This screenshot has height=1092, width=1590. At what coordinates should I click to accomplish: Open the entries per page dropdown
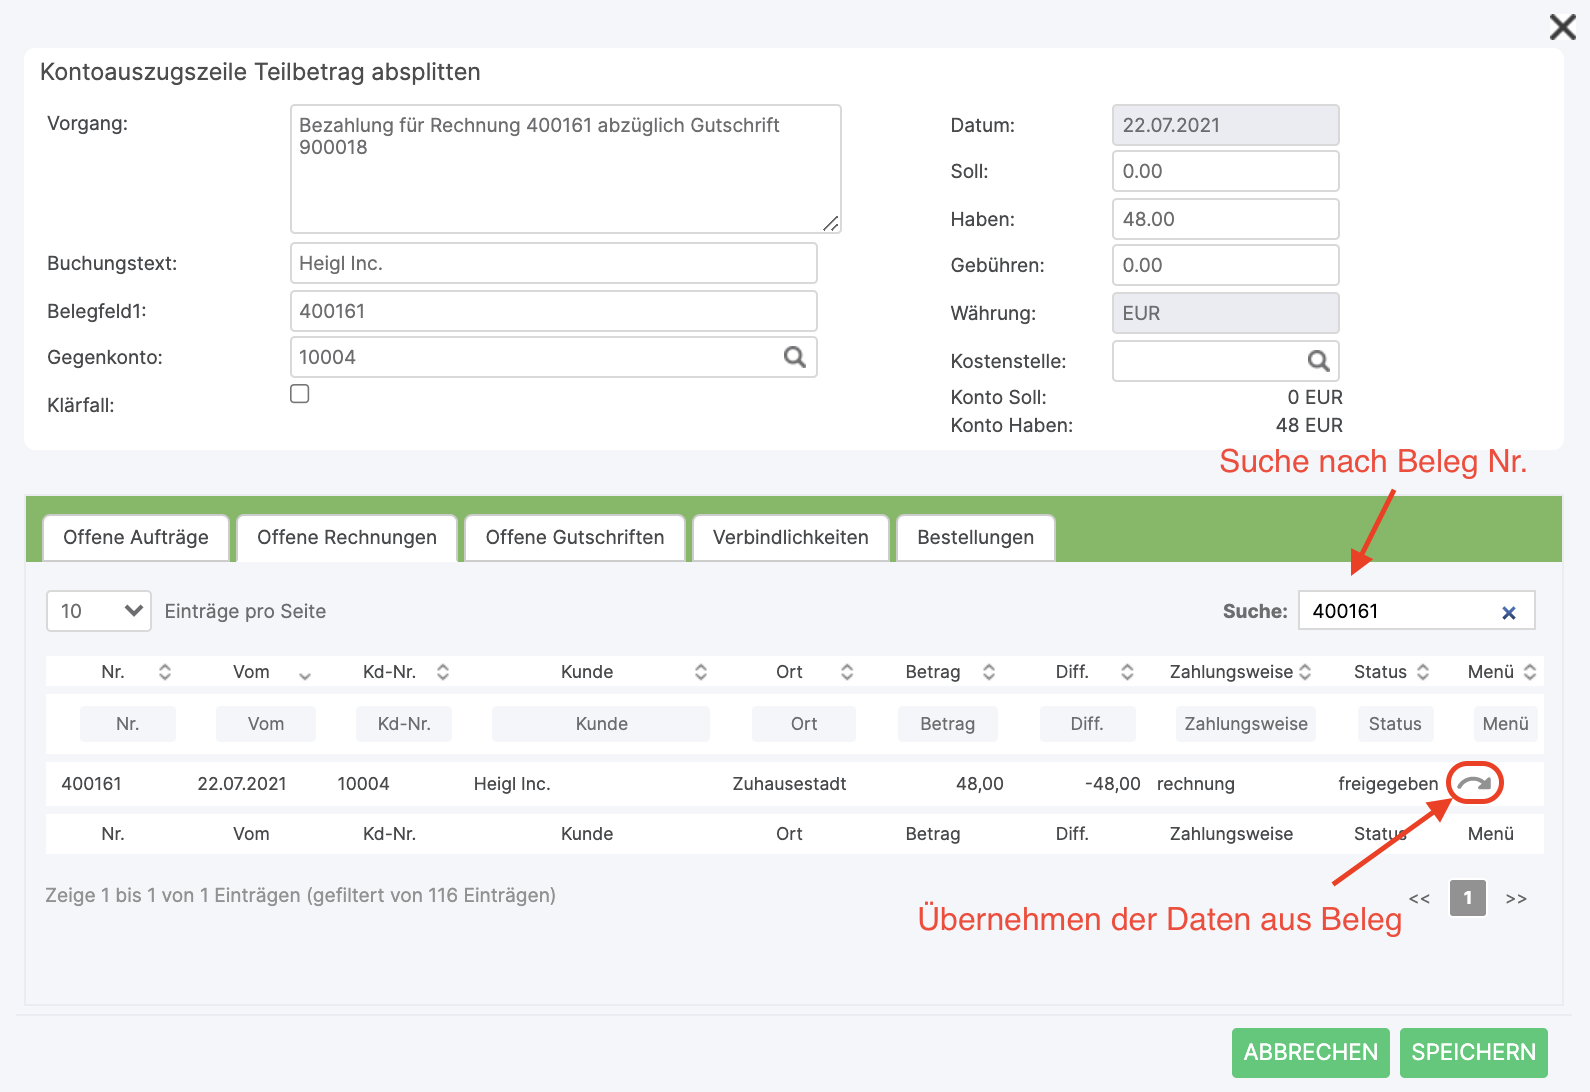pyautogui.click(x=99, y=611)
